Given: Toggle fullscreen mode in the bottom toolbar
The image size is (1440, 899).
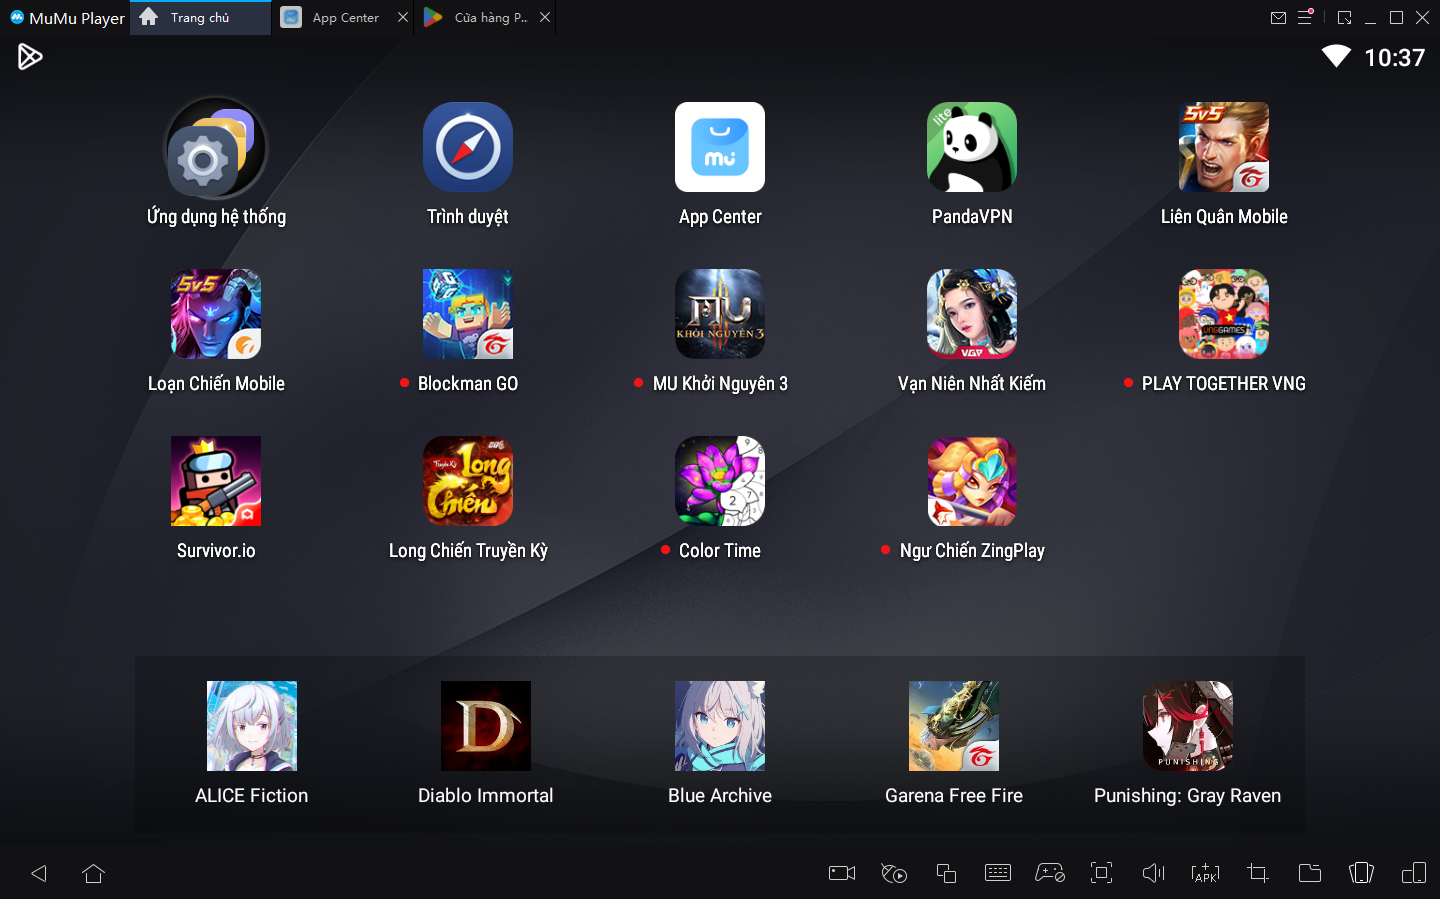Looking at the screenshot, I should click(x=1101, y=873).
